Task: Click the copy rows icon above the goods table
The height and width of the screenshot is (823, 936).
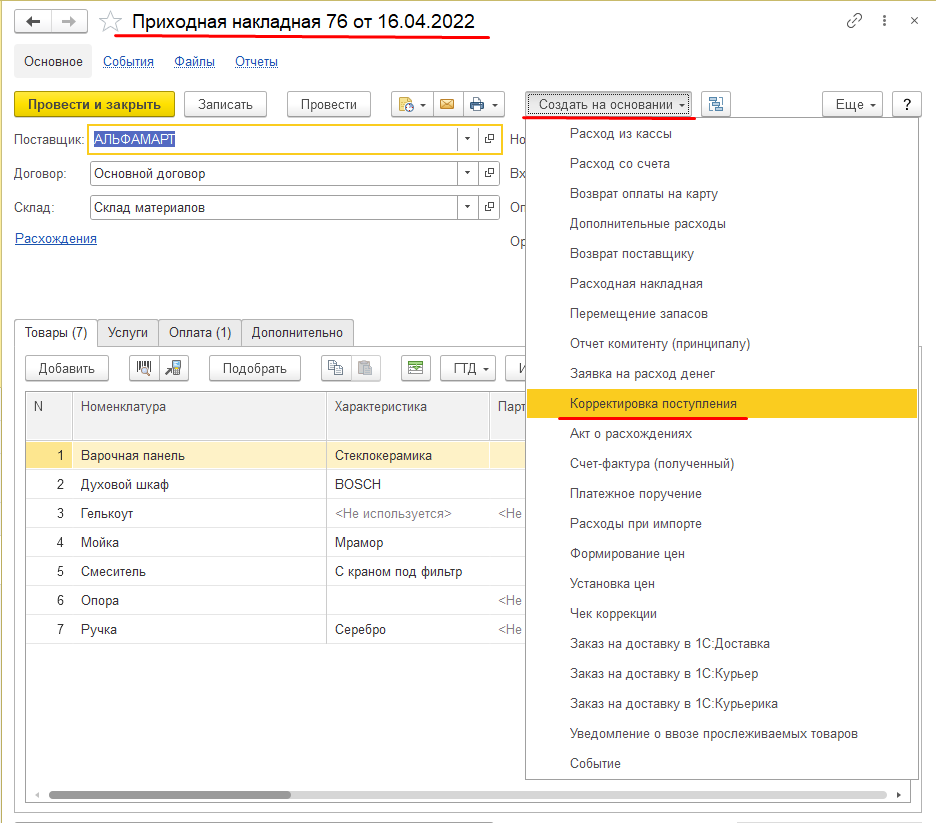Action: (335, 368)
